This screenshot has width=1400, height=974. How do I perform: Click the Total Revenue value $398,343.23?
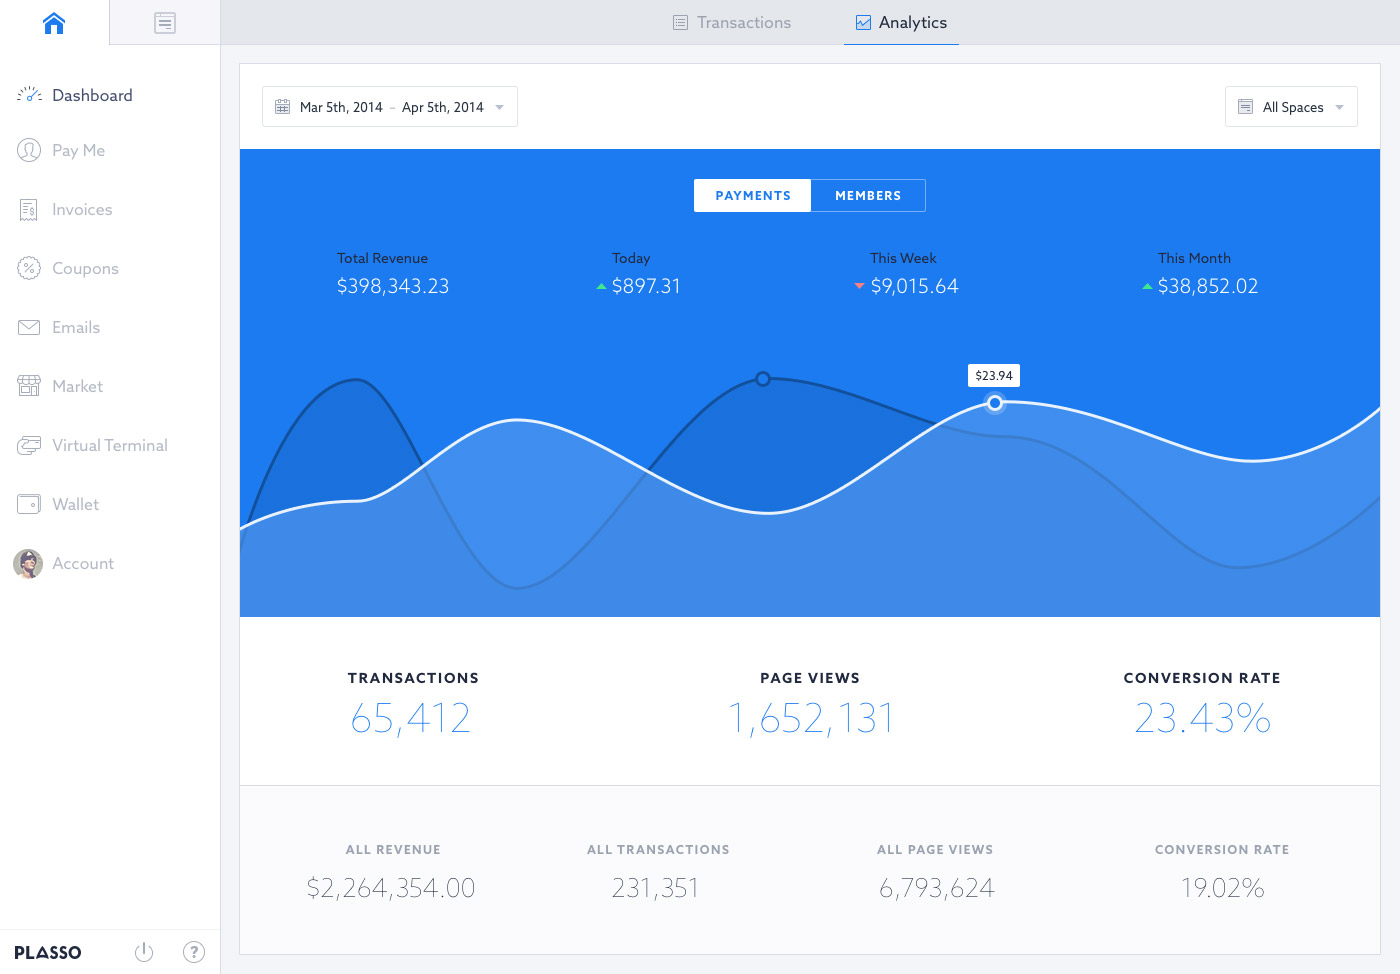[x=393, y=286]
